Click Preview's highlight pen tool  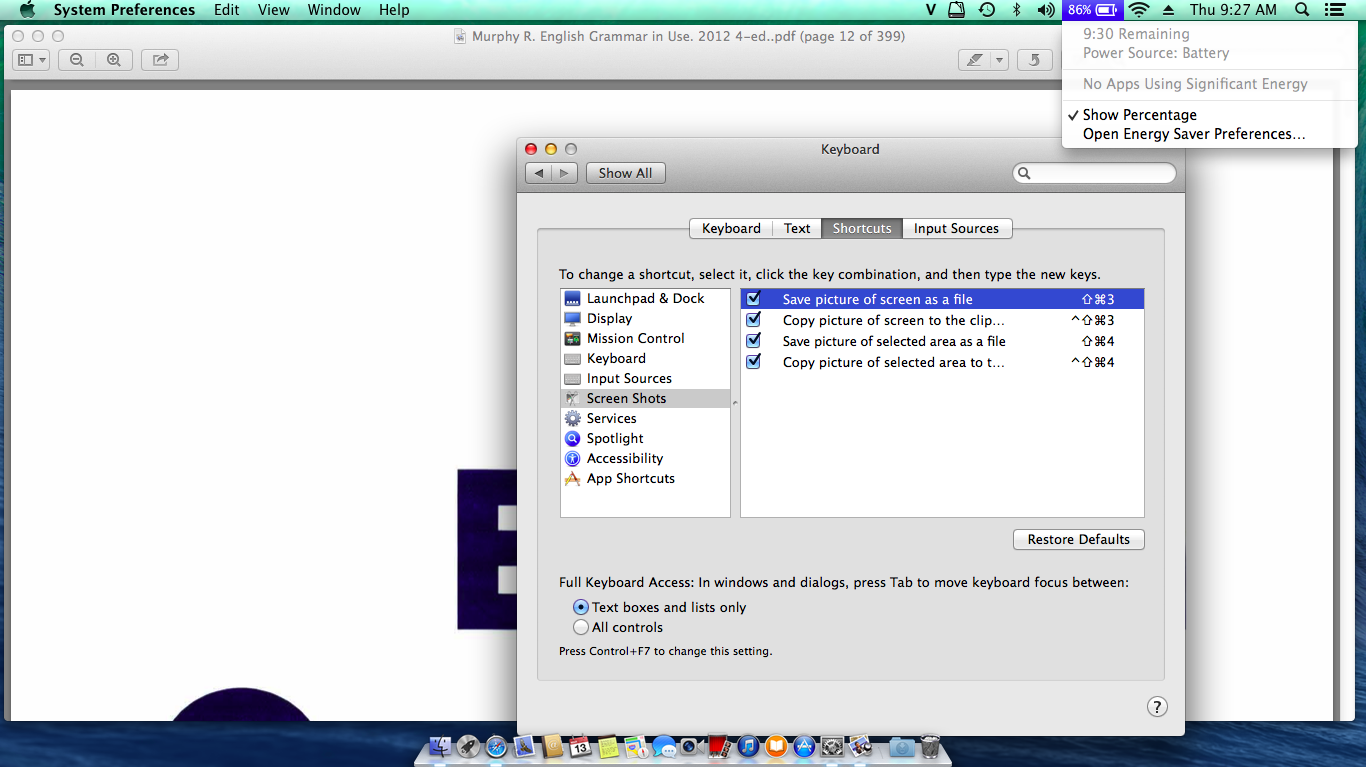pyautogui.click(x=975, y=60)
